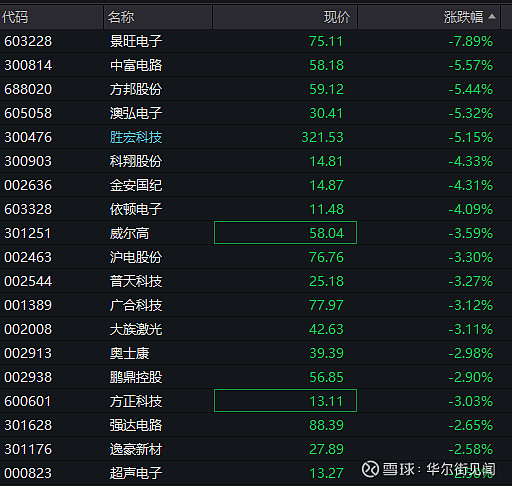This screenshot has width=512, height=486.
Task: Select the change value -3.27%
Action: click(470, 281)
